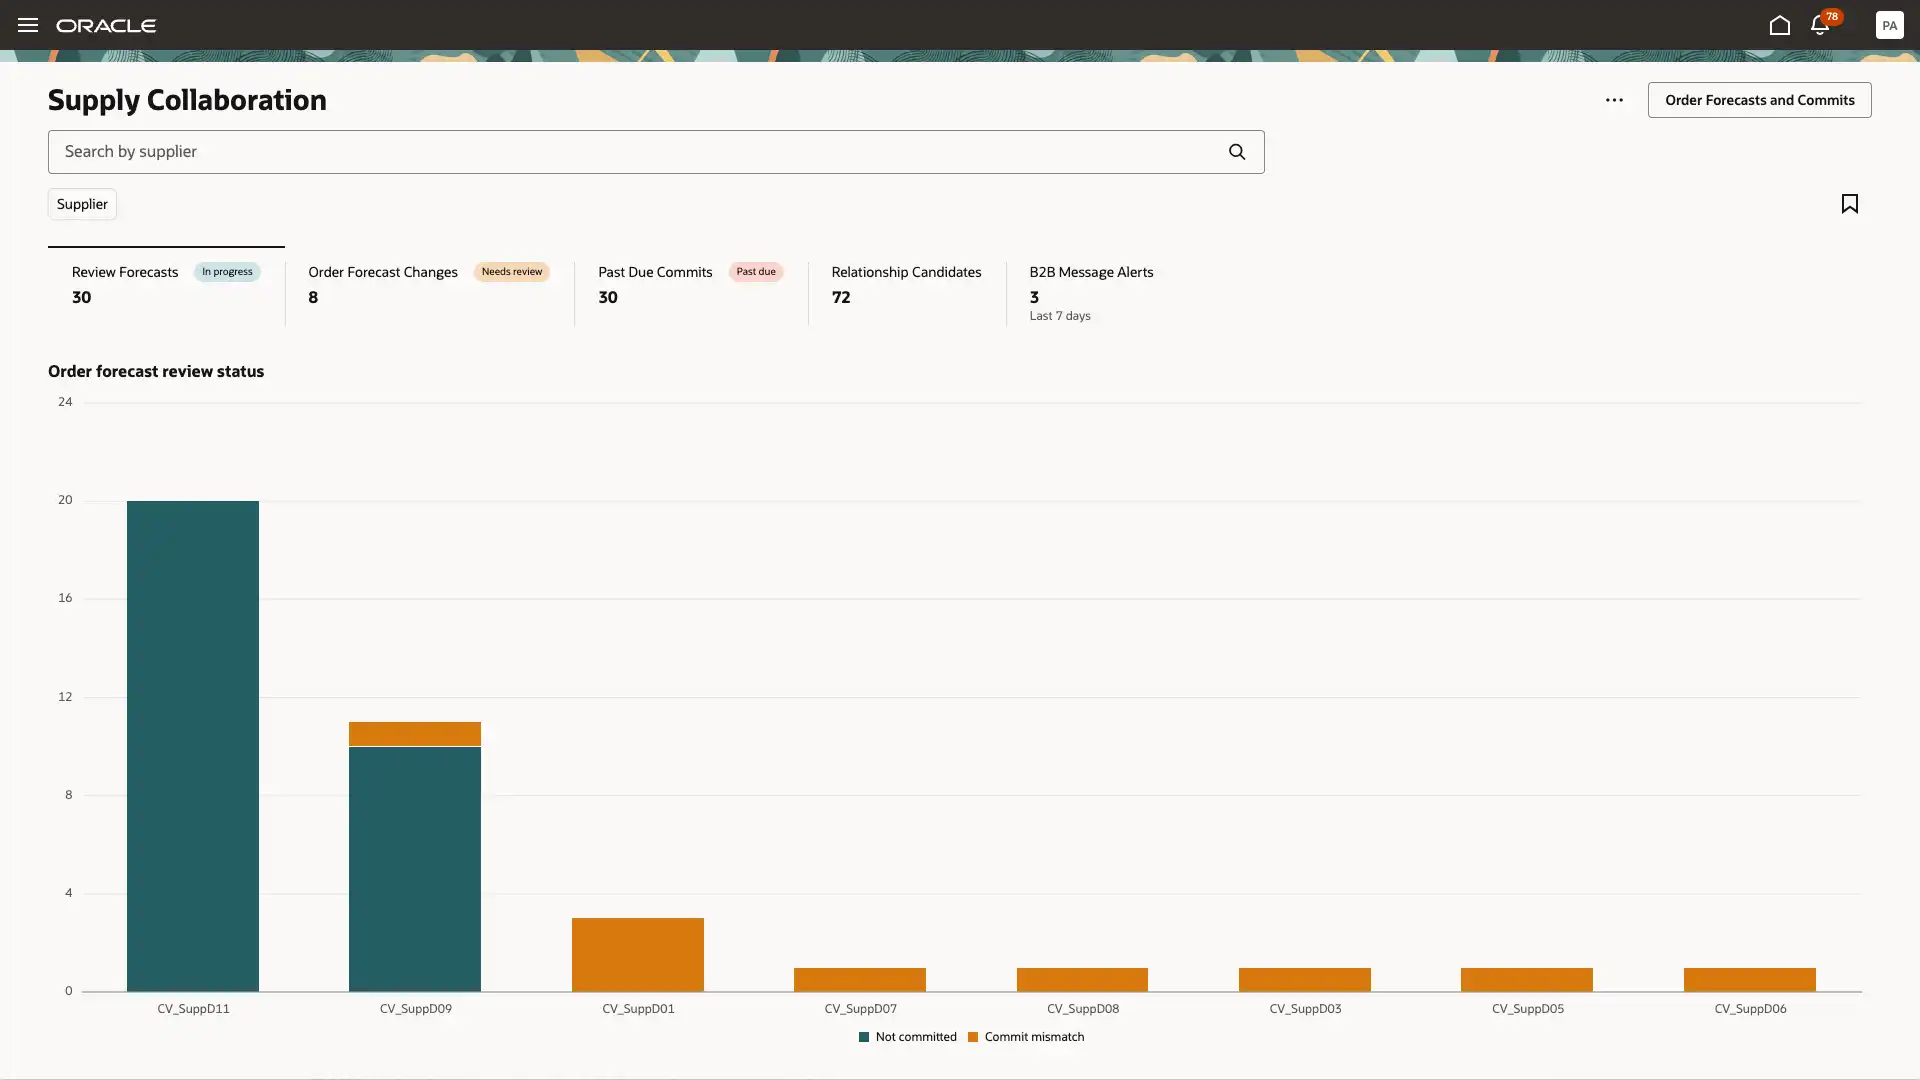
Task: Click the CV_SuppD11 teal bar
Action: point(193,745)
